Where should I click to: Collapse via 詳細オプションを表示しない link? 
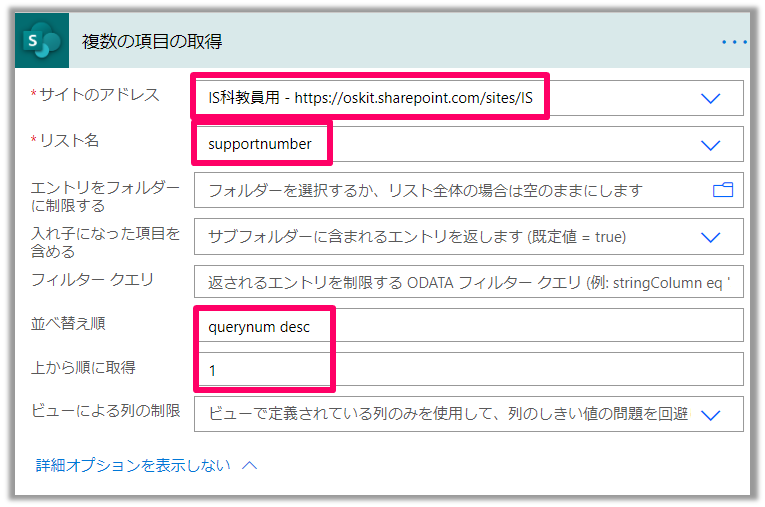pyautogui.click(x=133, y=465)
